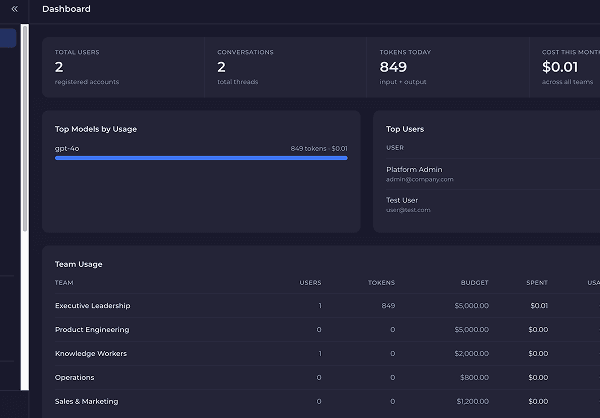Screen dimensions: 600x418
Task: Select the Platform Admin user row
Action: [493, 174]
